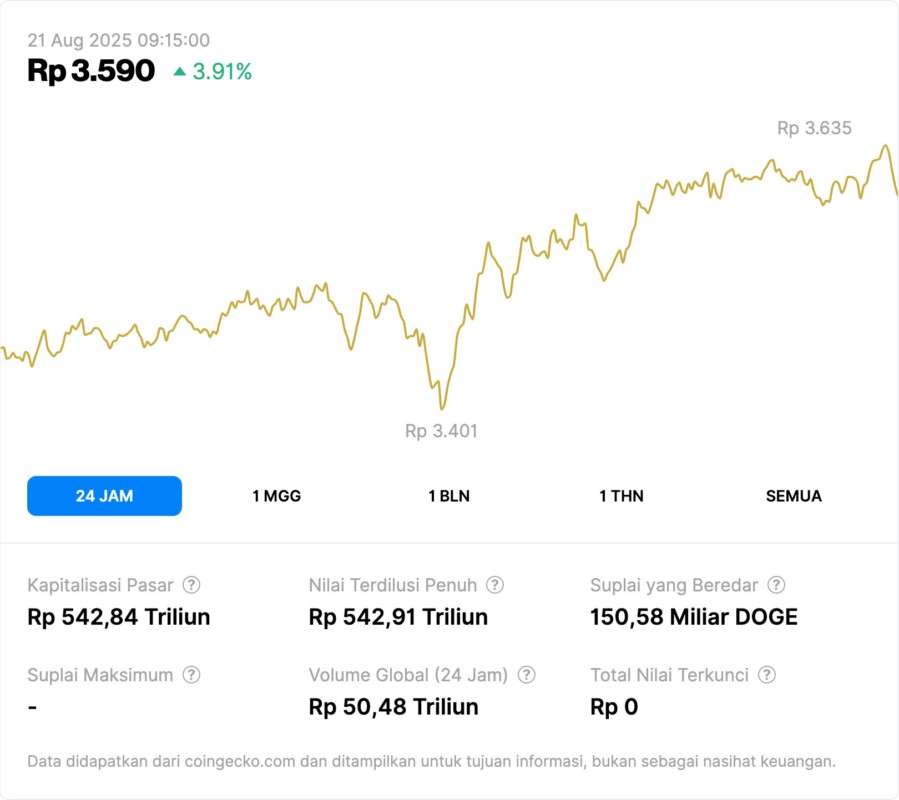The height and width of the screenshot is (800, 899).
Task: Select the SEMUA time range
Action: 794,496
